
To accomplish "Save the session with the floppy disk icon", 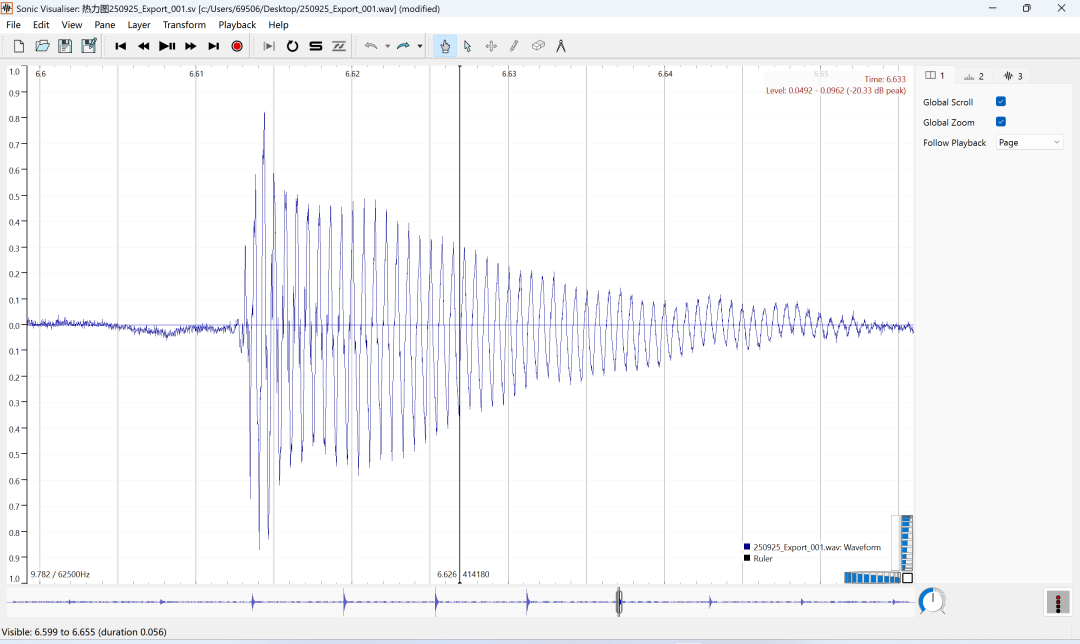I will [65, 46].
